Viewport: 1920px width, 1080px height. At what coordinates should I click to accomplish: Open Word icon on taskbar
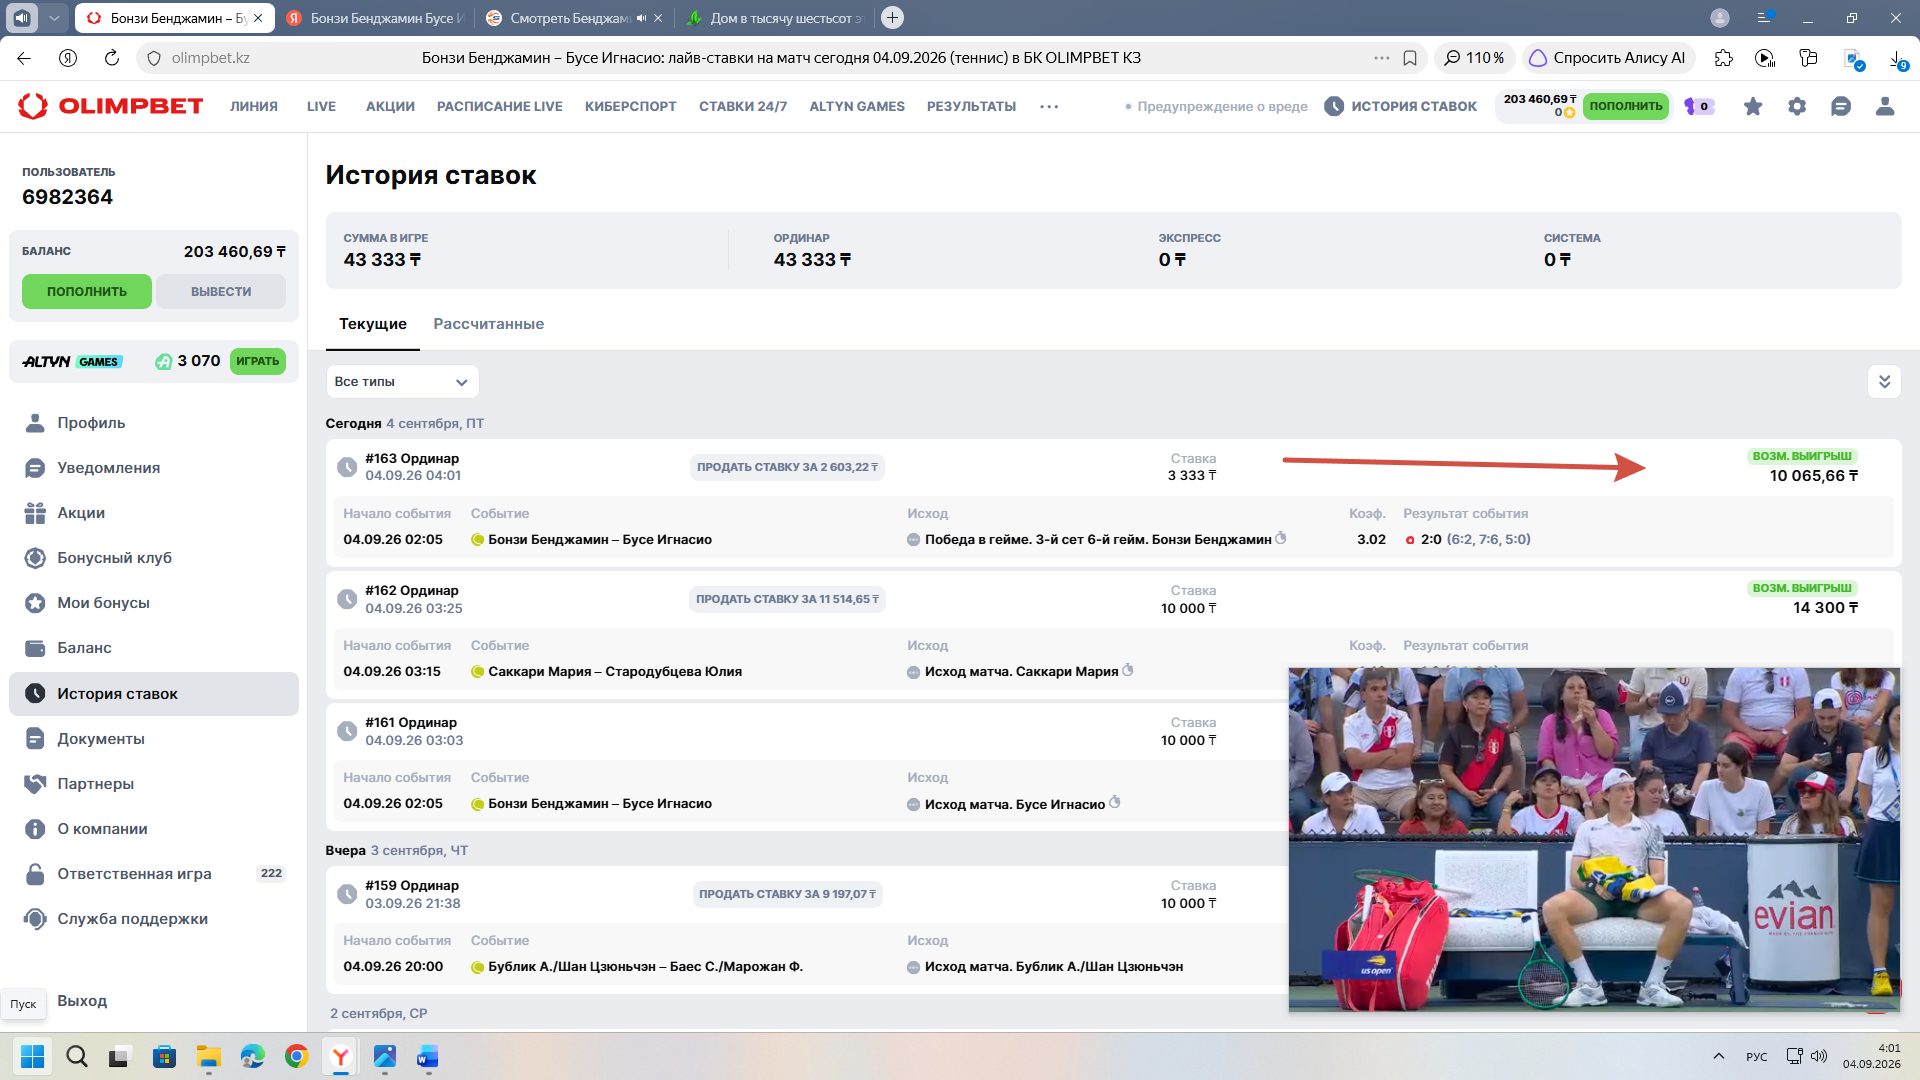(428, 1056)
